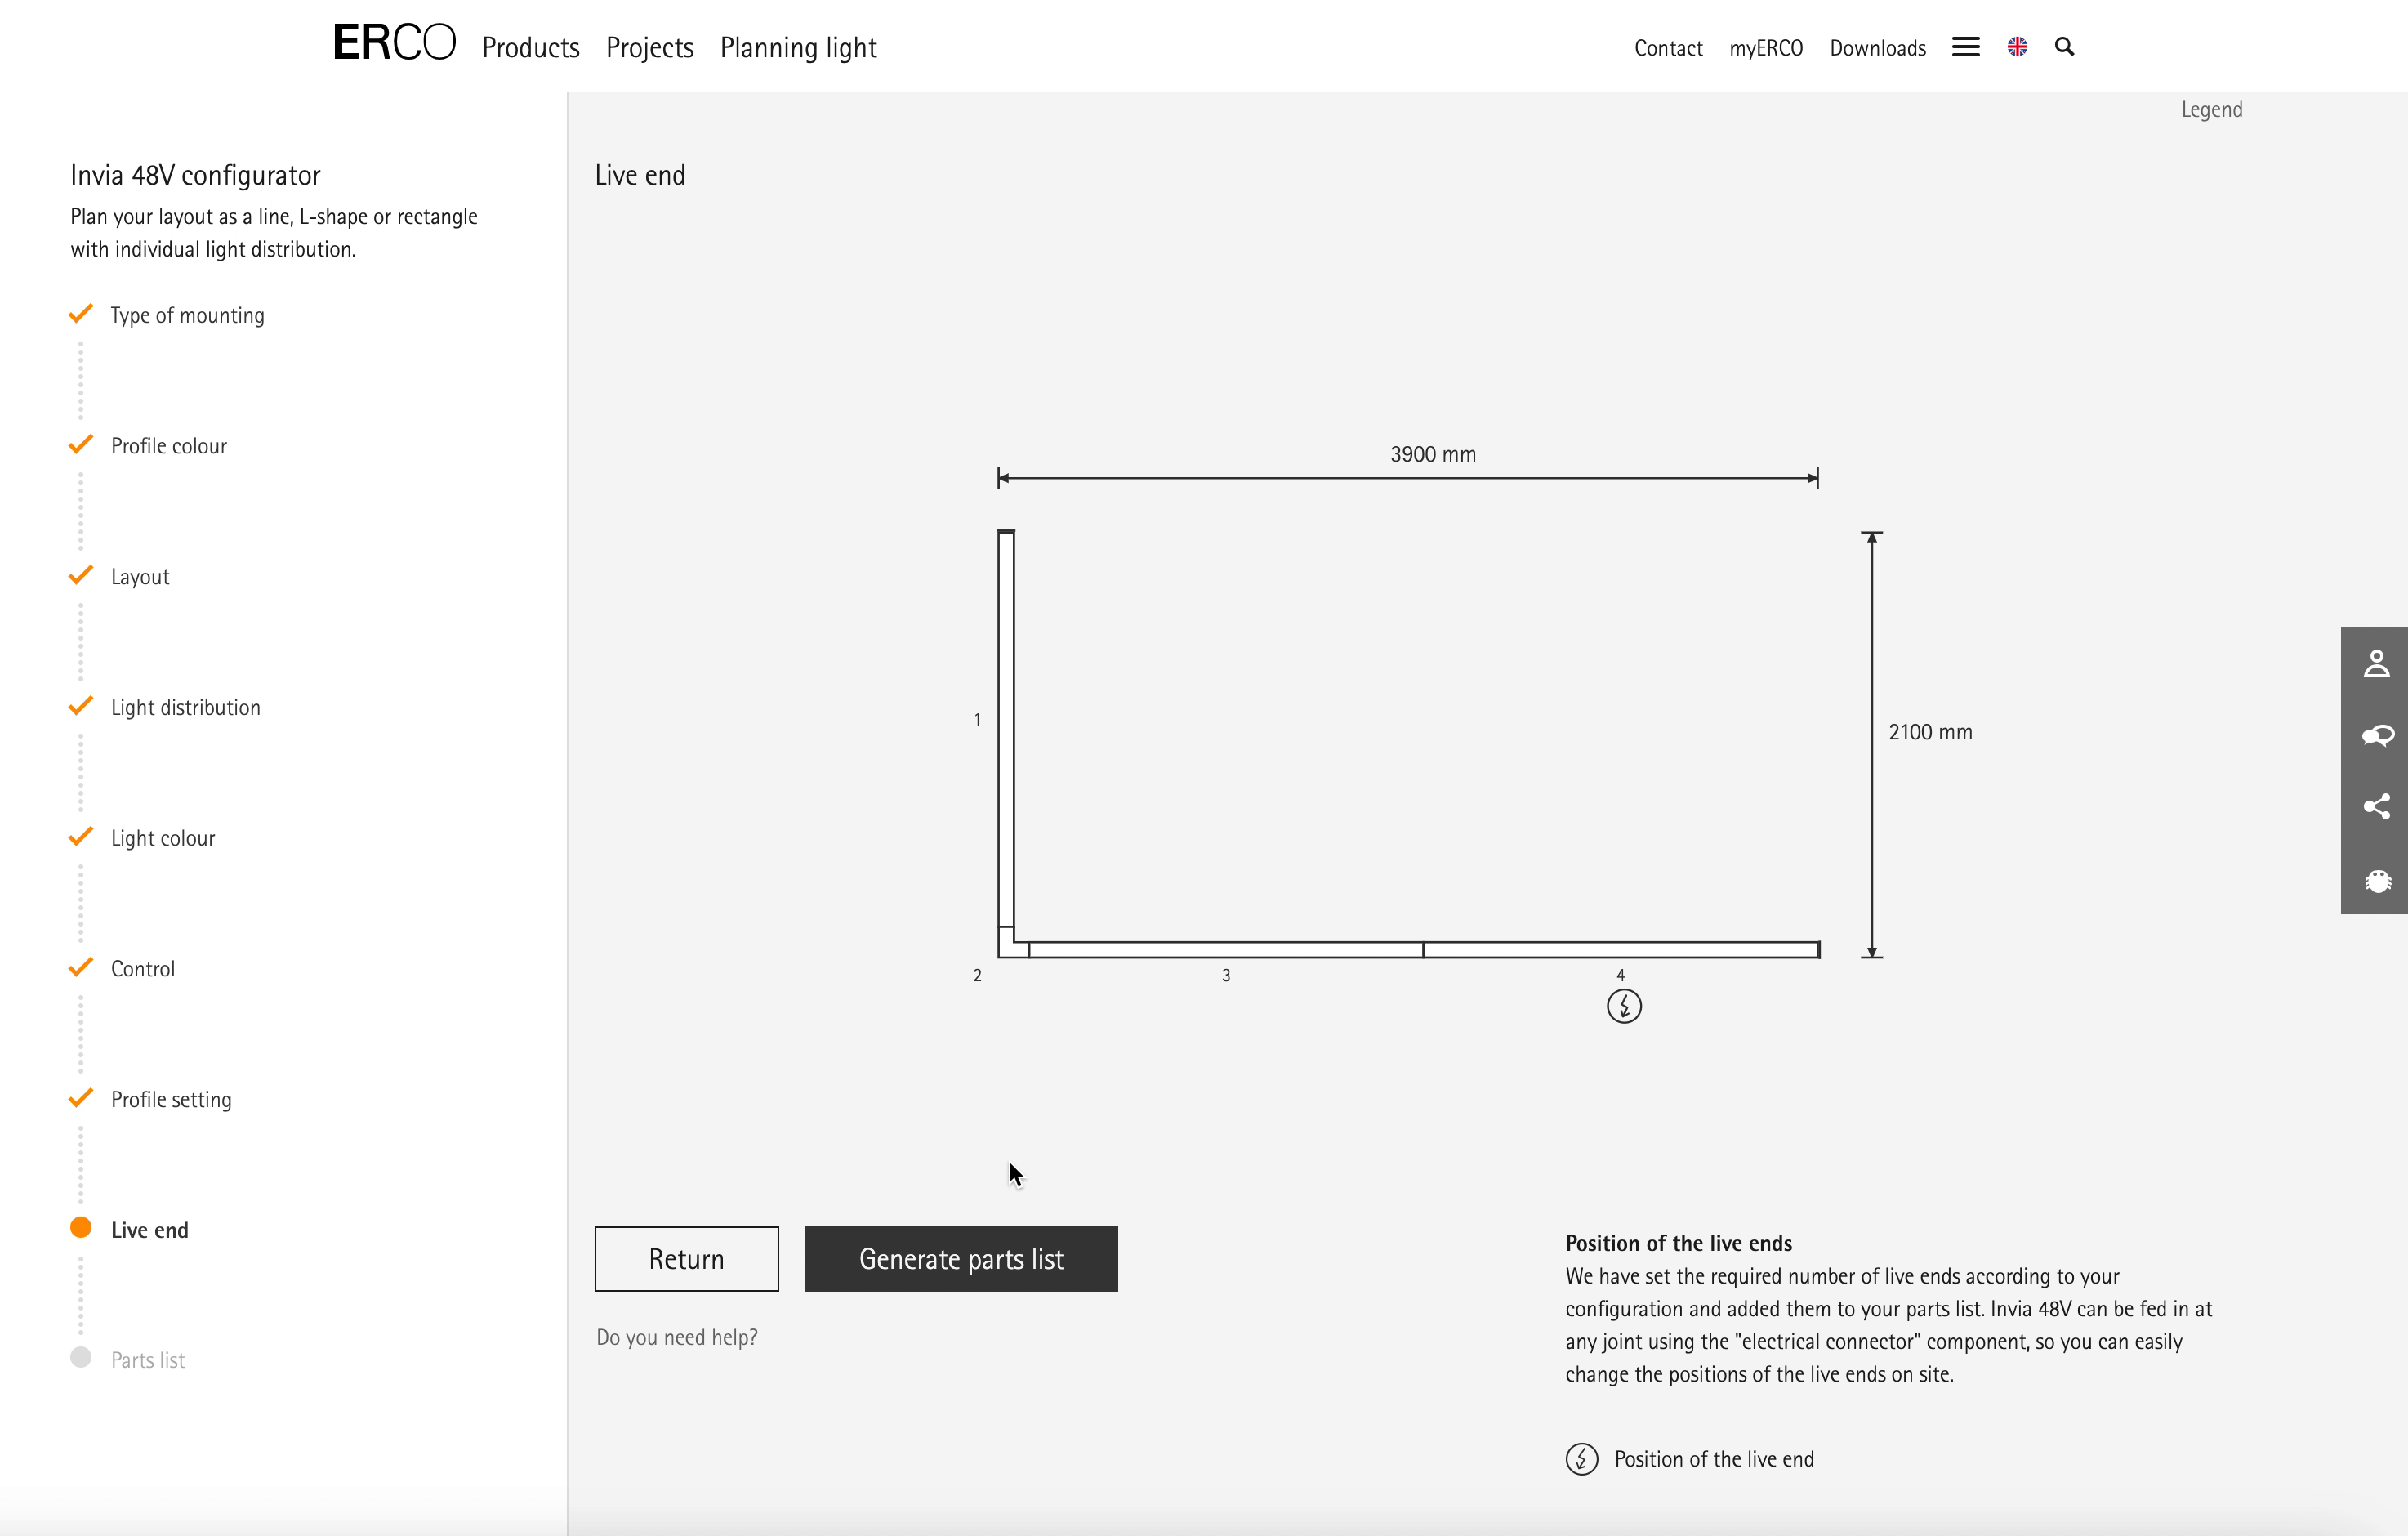Viewport: 2408px width, 1536px height.
Task: Expand the Legend panel
Action: click(x=2211, y=110)
